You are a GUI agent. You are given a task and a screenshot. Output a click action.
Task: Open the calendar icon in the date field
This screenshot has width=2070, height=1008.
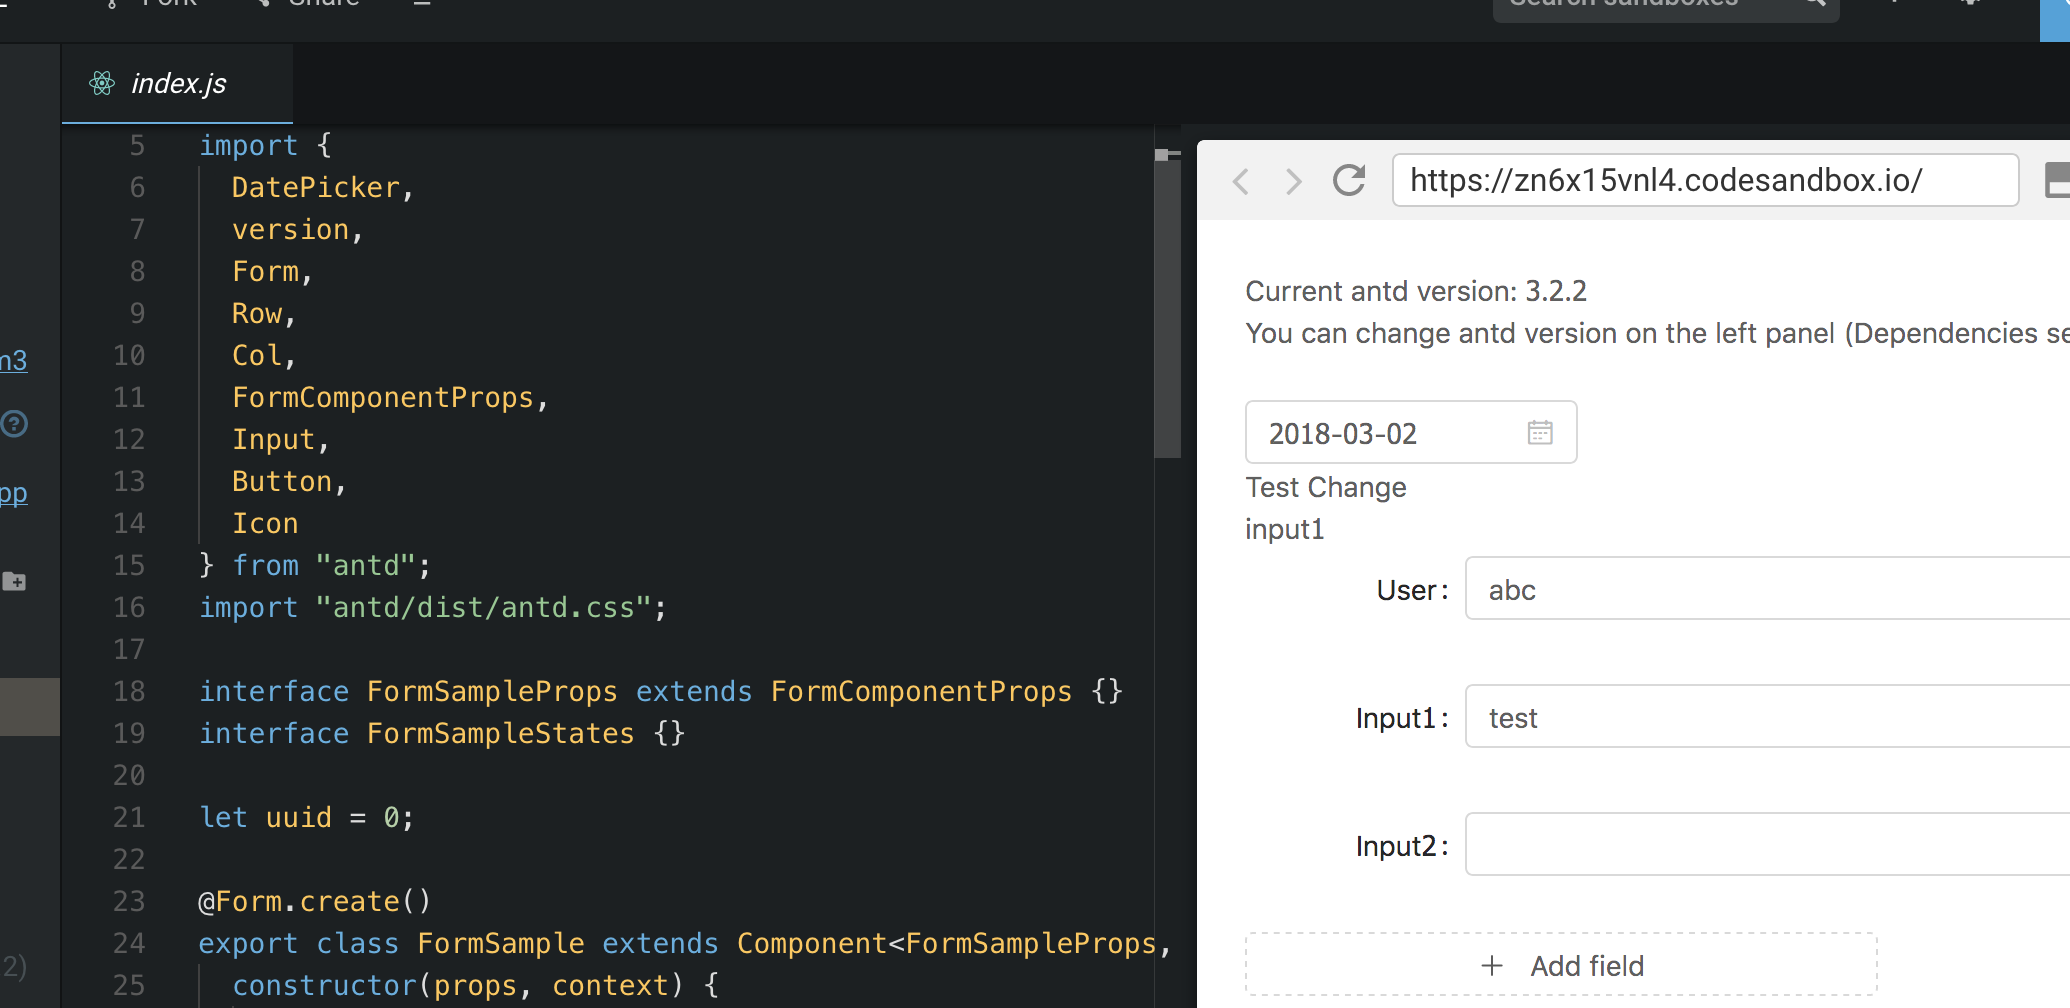pos(1541,432)
